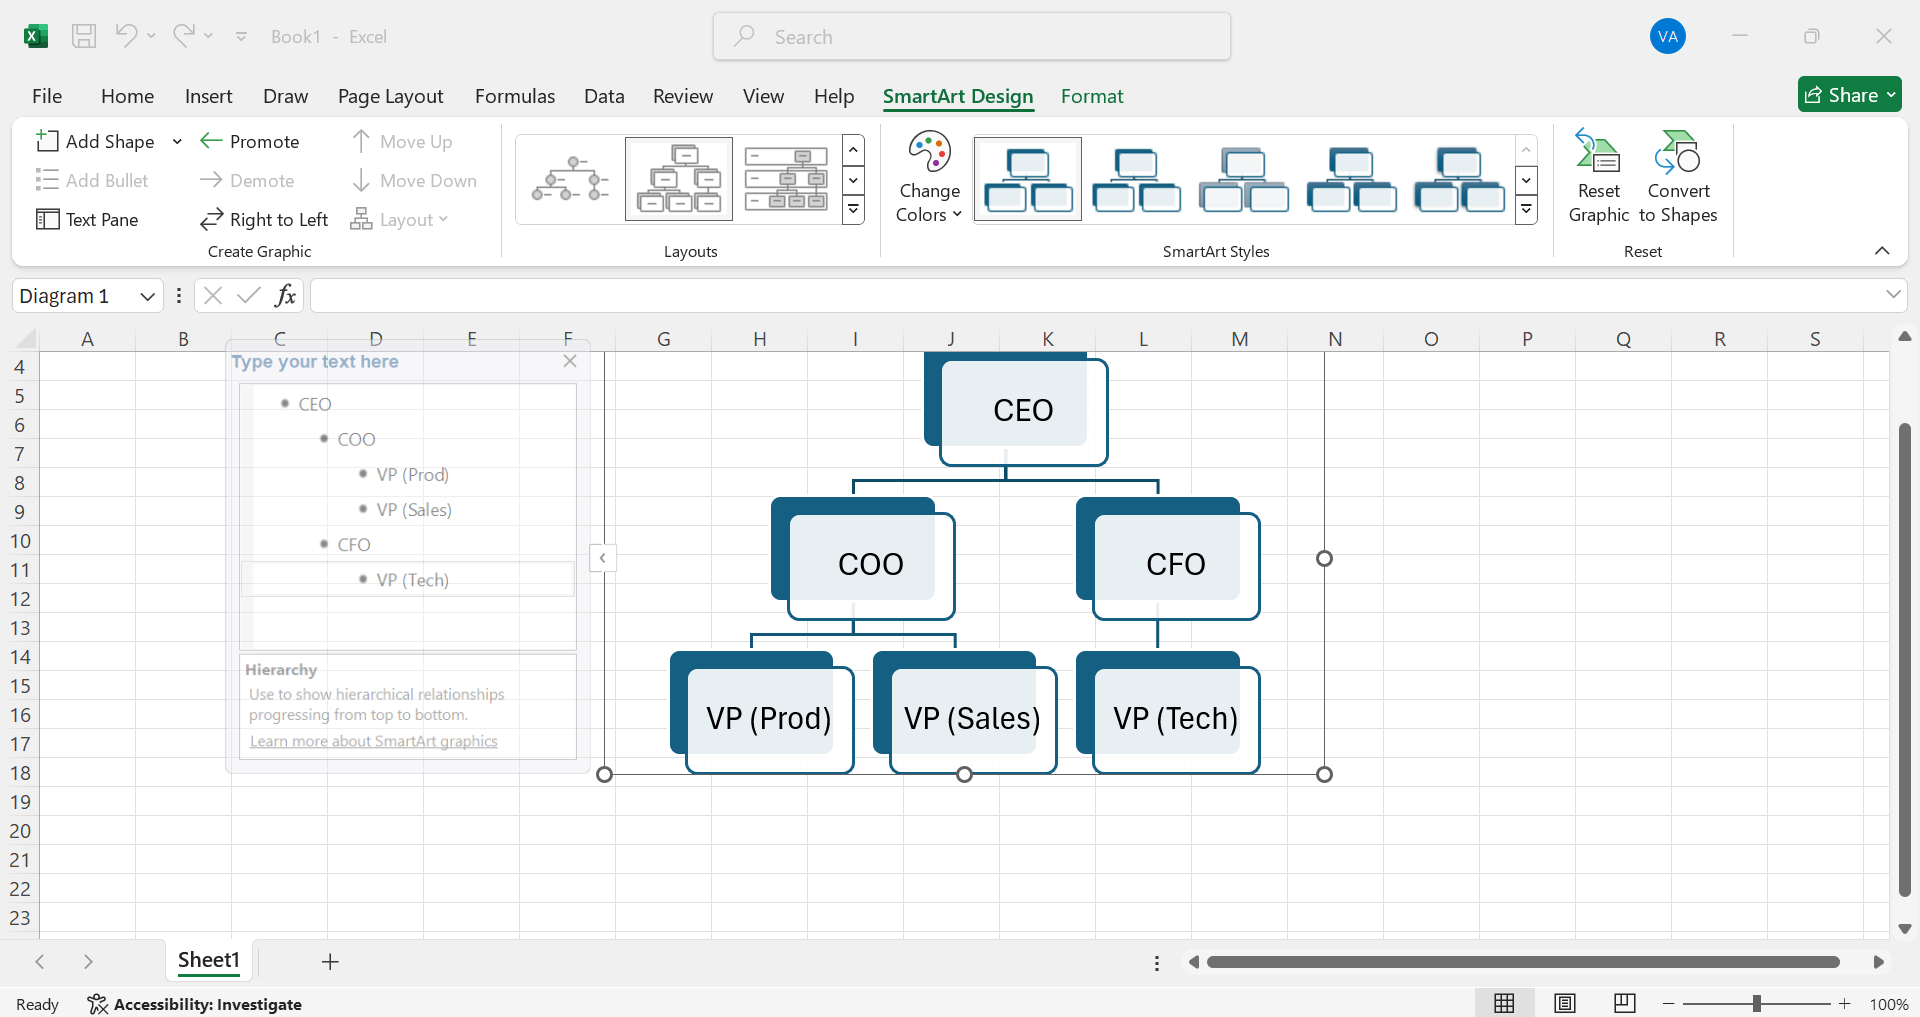Open the Review menu tab

pyautogui.click(x=683, y=96)
